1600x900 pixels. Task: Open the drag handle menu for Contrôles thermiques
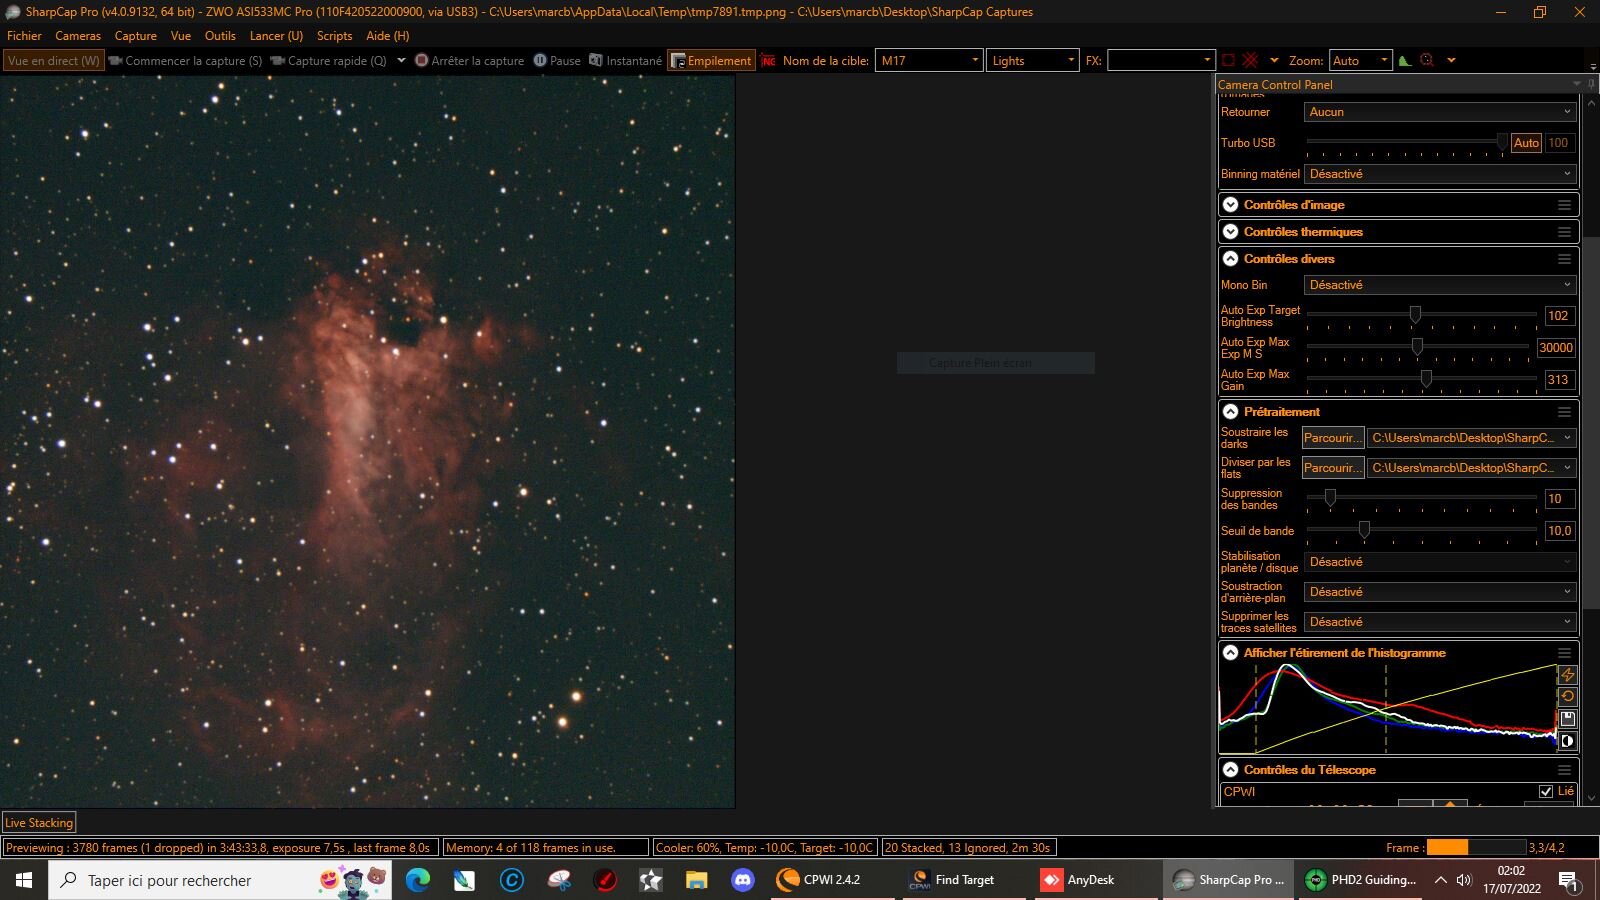point(1564,232)
